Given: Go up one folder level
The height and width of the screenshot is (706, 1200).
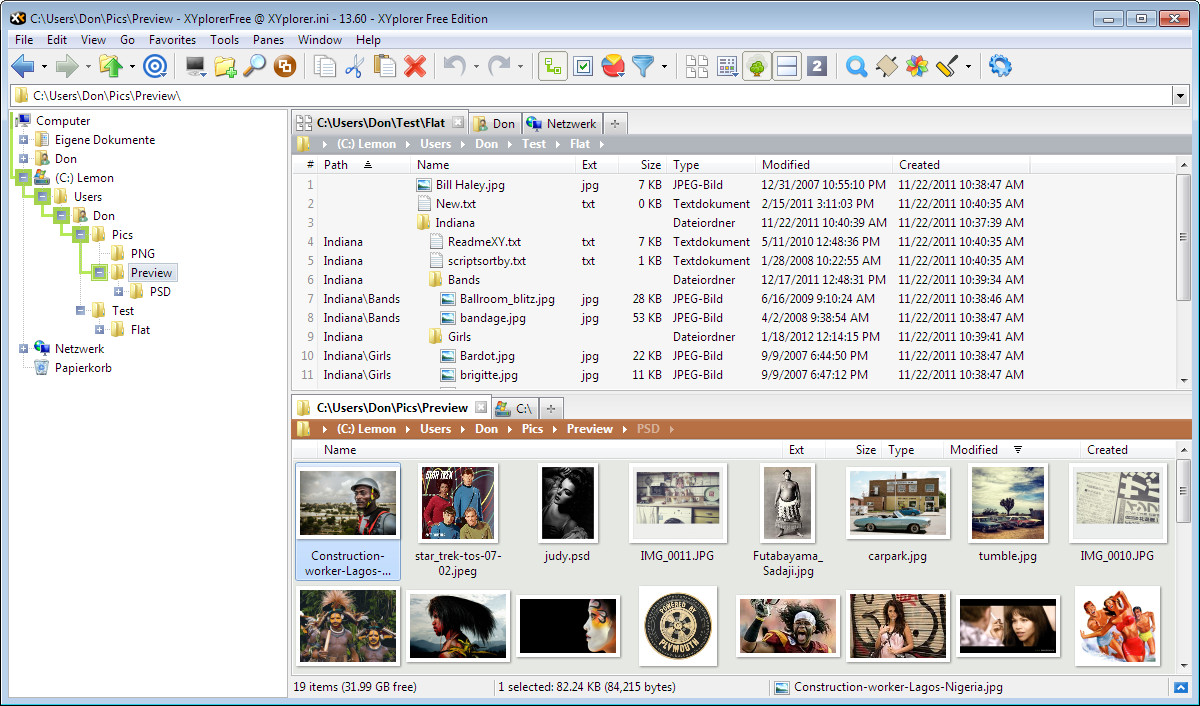Looking at the screenshot, I should [111, 67].
